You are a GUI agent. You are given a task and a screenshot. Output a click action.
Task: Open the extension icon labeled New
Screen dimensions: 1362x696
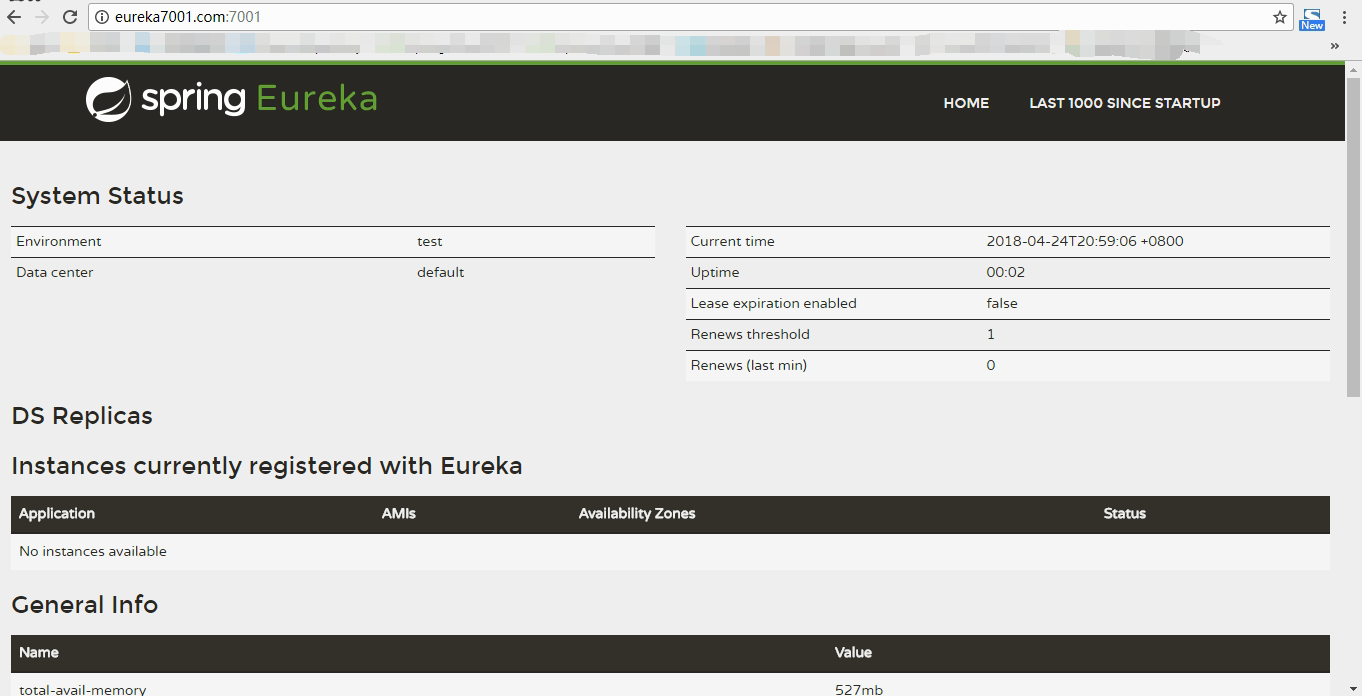click(x=1311, y=19)
